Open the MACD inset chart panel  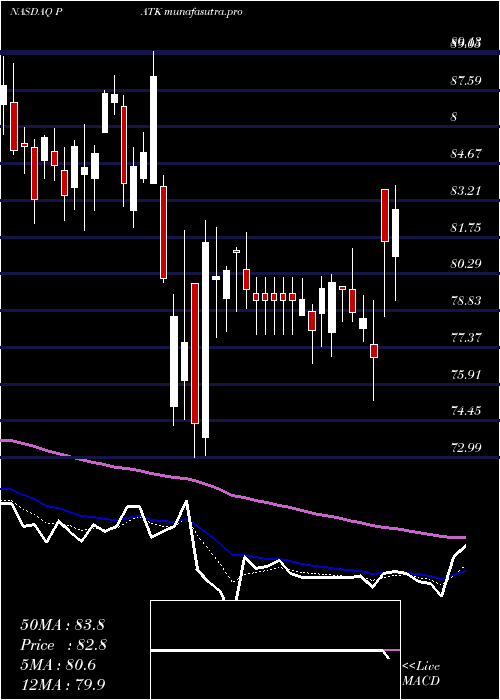275,650
